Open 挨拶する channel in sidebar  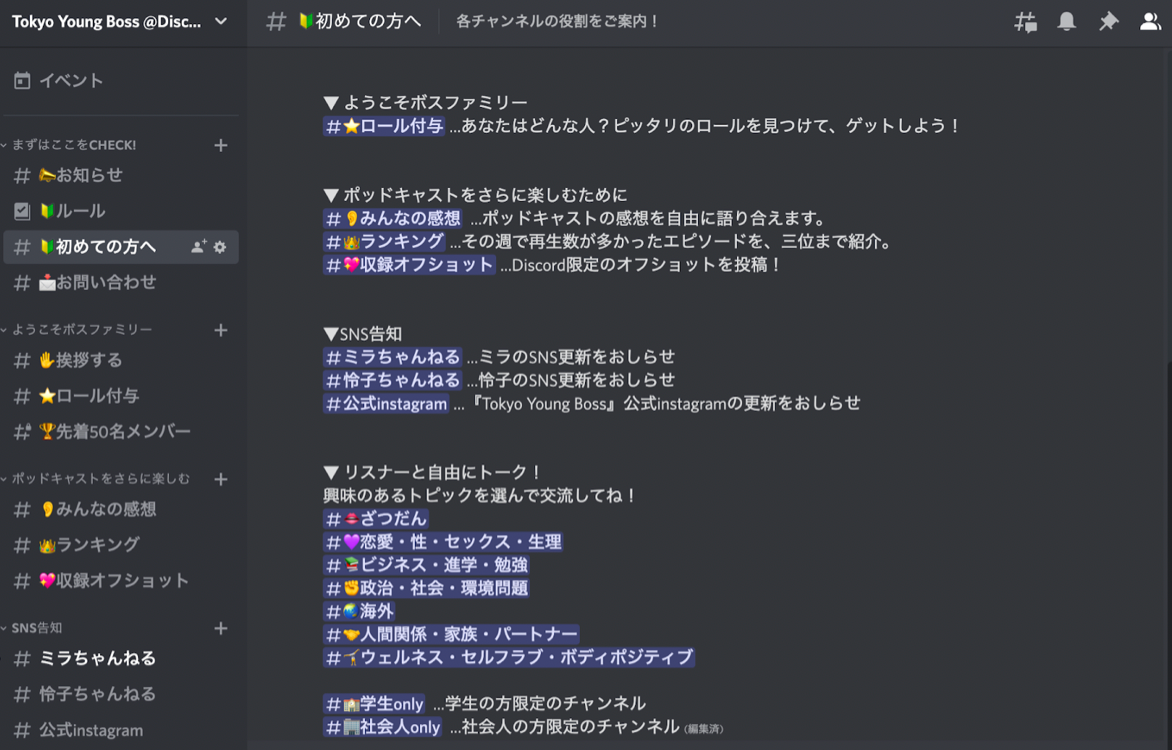point(121,360)
